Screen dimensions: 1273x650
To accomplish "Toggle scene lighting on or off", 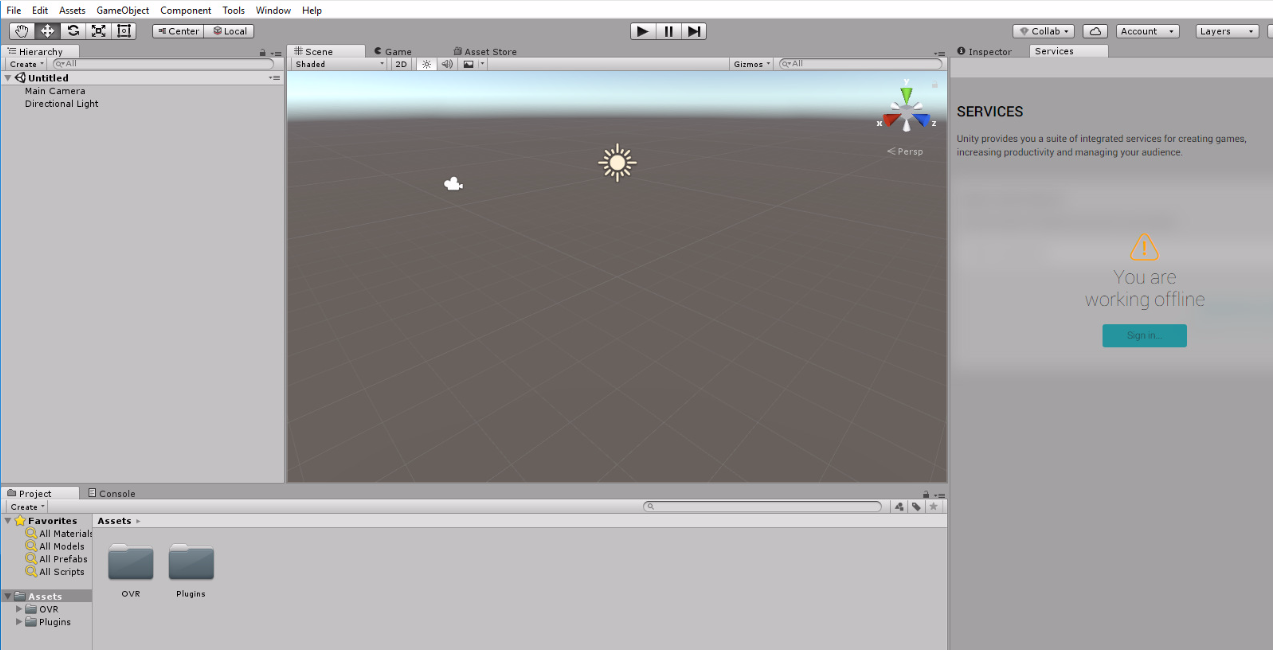I will click(x=427, y=63).
